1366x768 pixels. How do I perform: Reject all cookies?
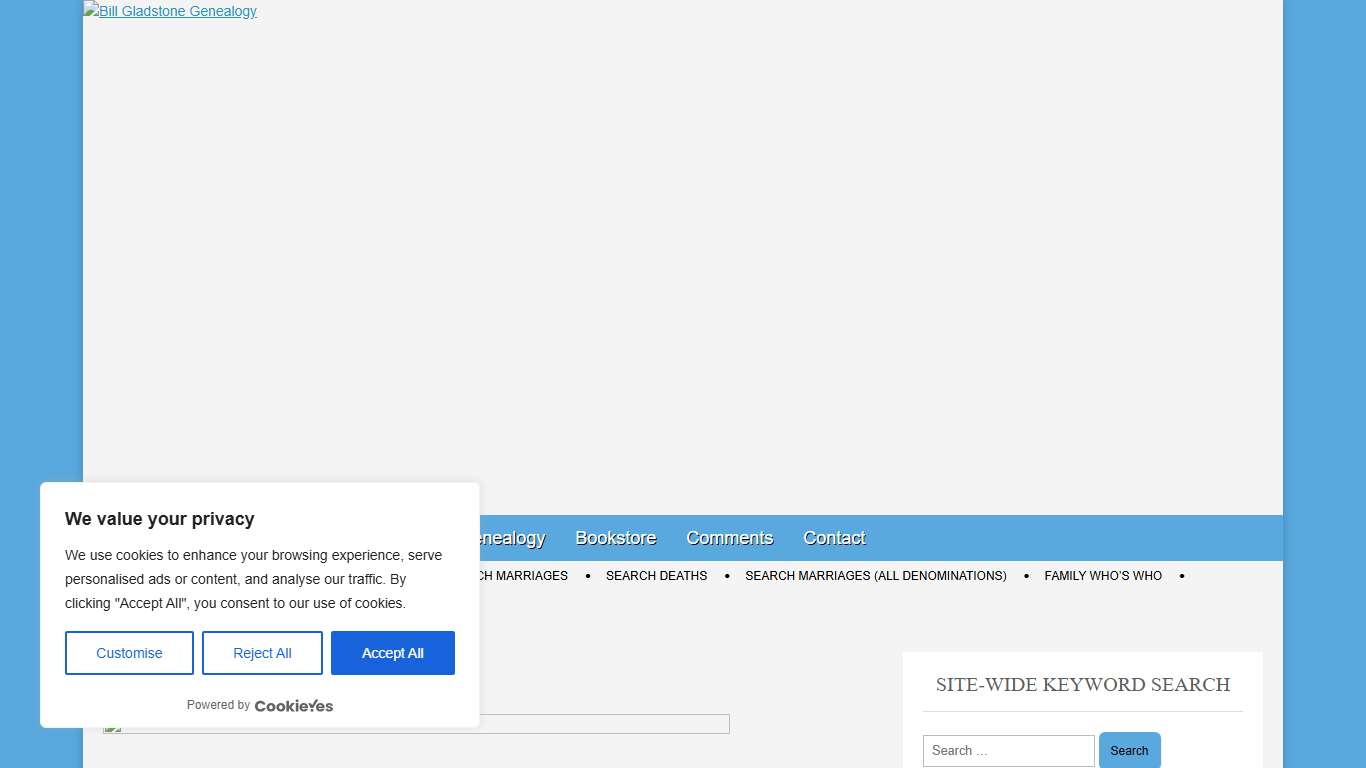[x=262, y=653]
